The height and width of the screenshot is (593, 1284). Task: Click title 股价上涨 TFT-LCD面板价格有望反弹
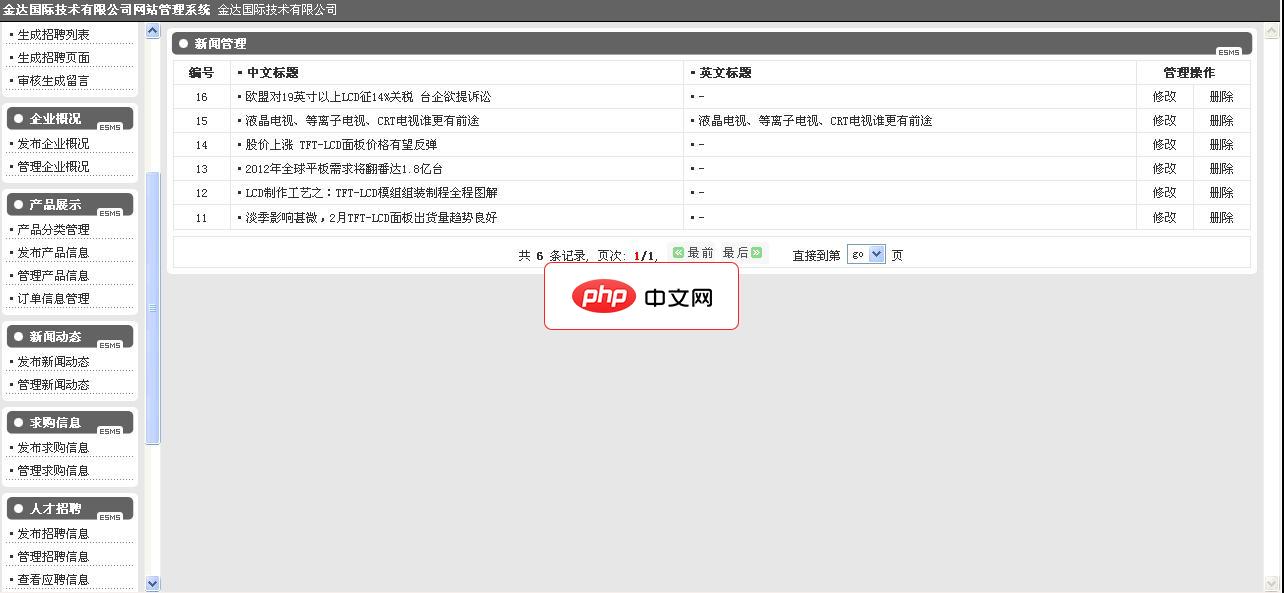coord(341,145)
